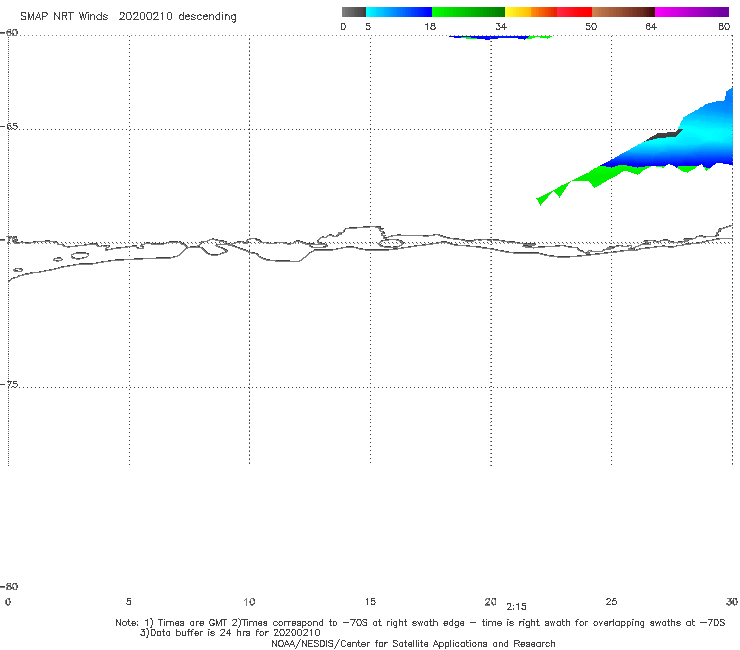Pick the magenta 64–80 color scale segment
The image size is (740, 650).
coord(692,12)
